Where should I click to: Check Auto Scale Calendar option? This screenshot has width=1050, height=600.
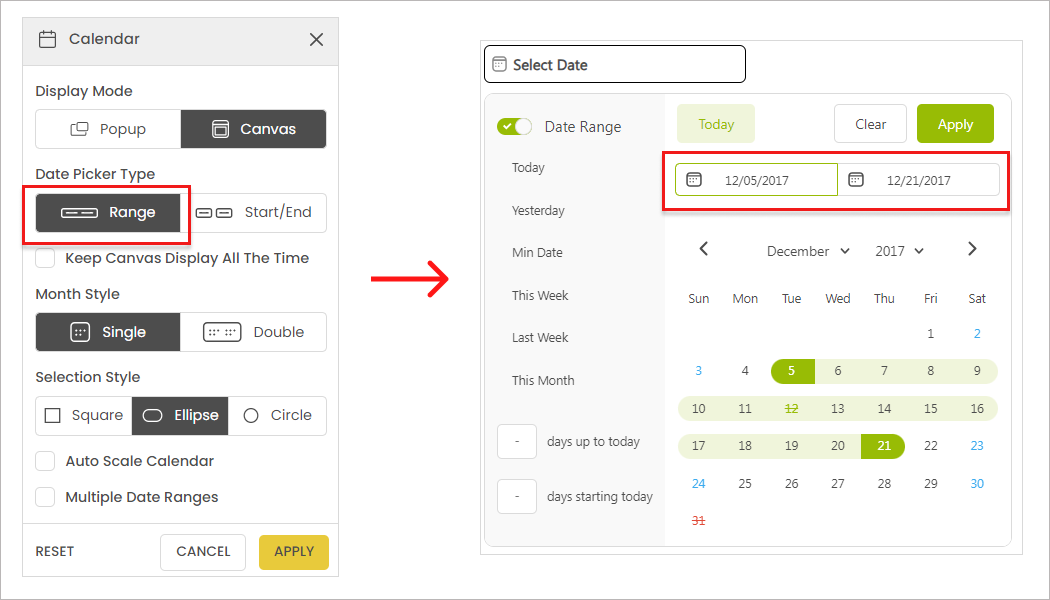click(x=45, y=461)
